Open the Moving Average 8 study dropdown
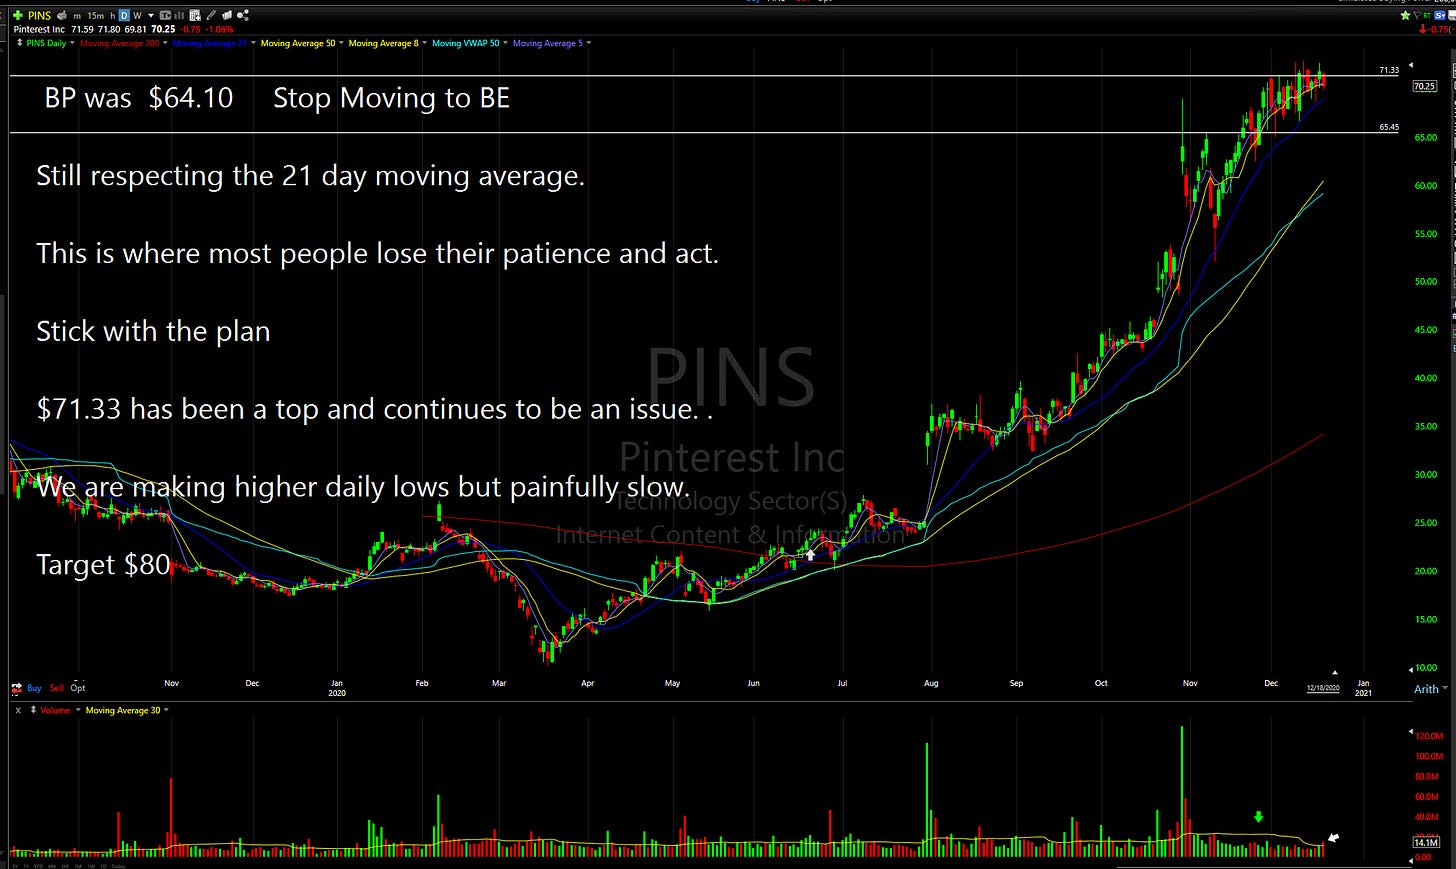 424,43
